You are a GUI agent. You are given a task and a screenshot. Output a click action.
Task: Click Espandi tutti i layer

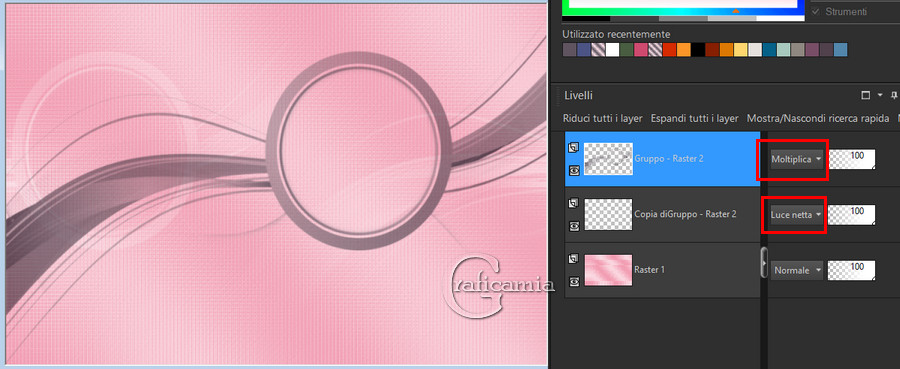(695, 119)
